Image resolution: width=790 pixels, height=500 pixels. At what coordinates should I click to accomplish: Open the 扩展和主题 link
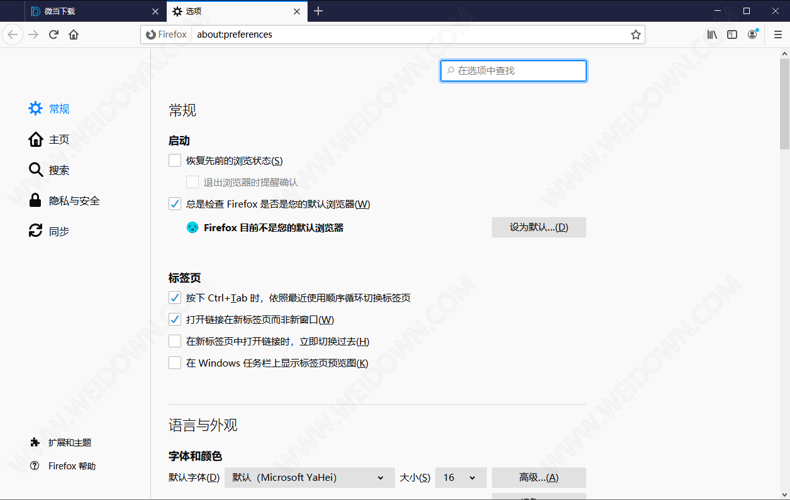tap(70, 443)
